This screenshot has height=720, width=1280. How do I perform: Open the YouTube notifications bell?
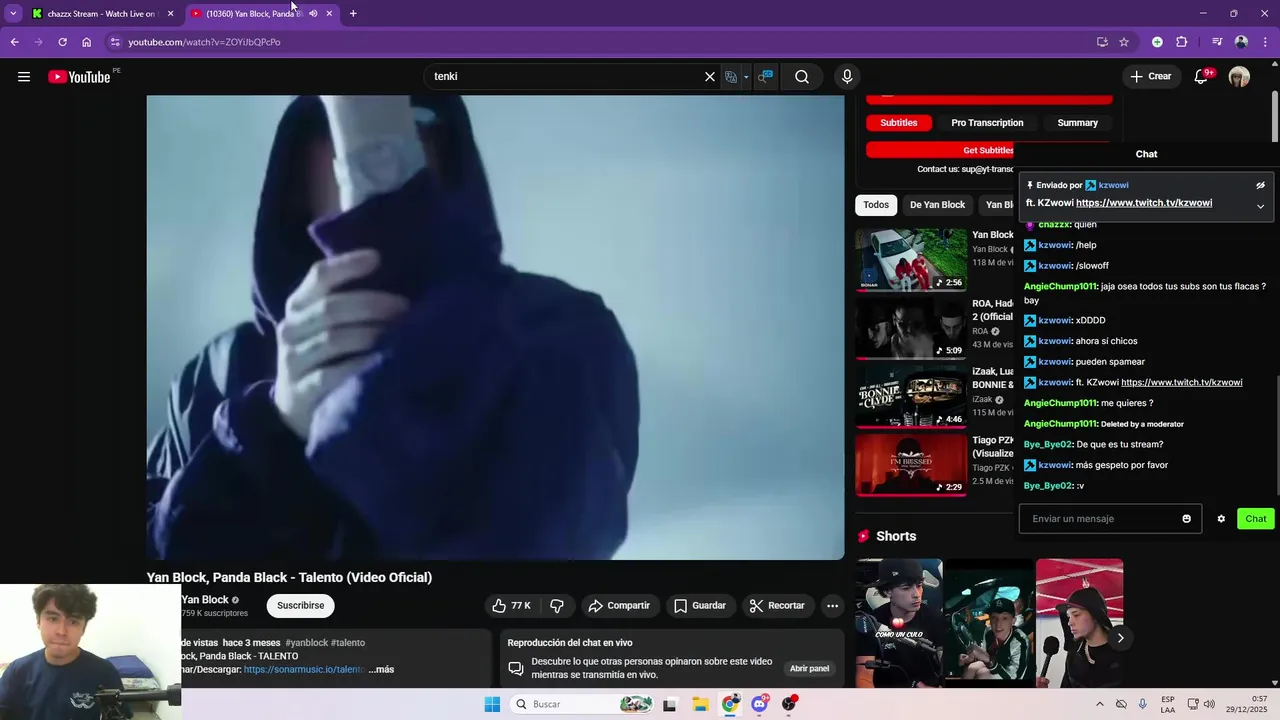click(x=1202, y=76)
